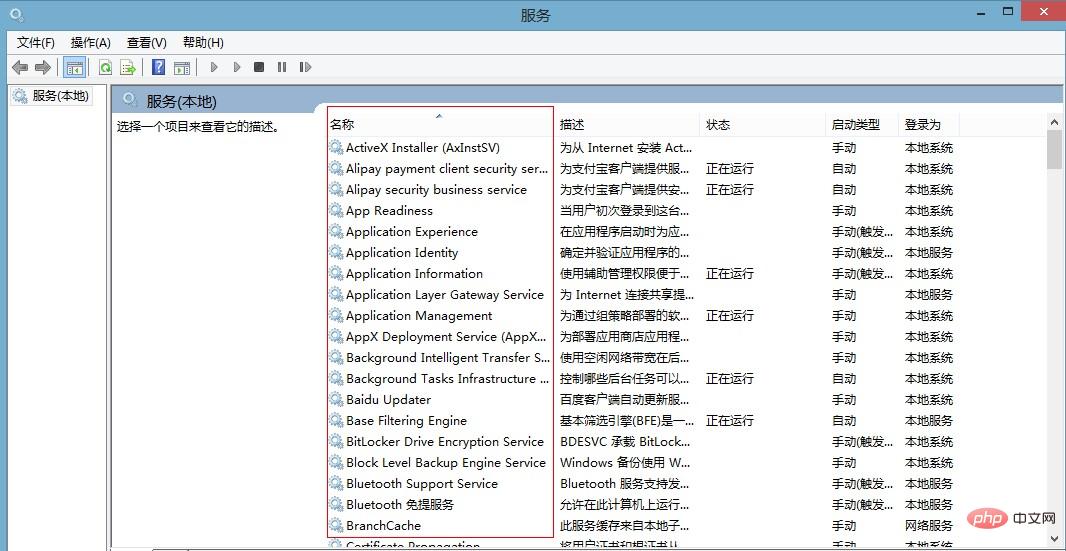Pause the service with the pause icon
The height and width of the screenshot is (551, 1066).
click(281, 67)
